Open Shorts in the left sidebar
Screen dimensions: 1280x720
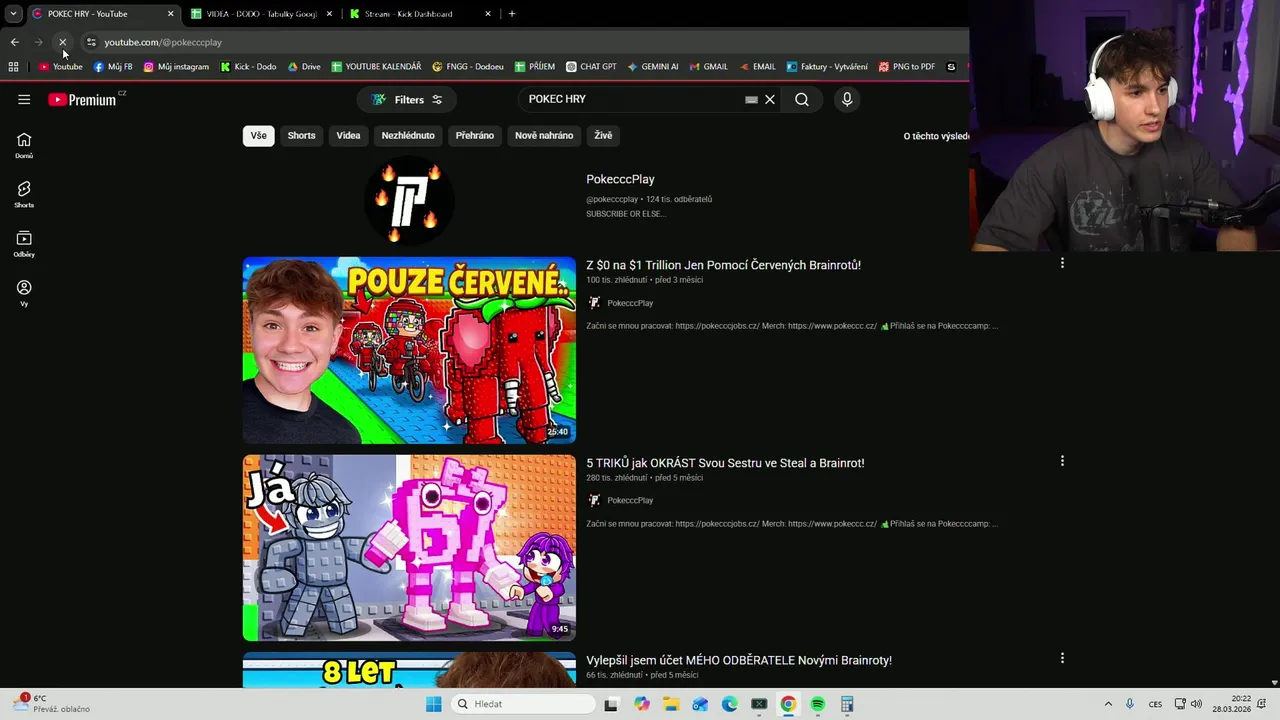click(x=24, y=195)
